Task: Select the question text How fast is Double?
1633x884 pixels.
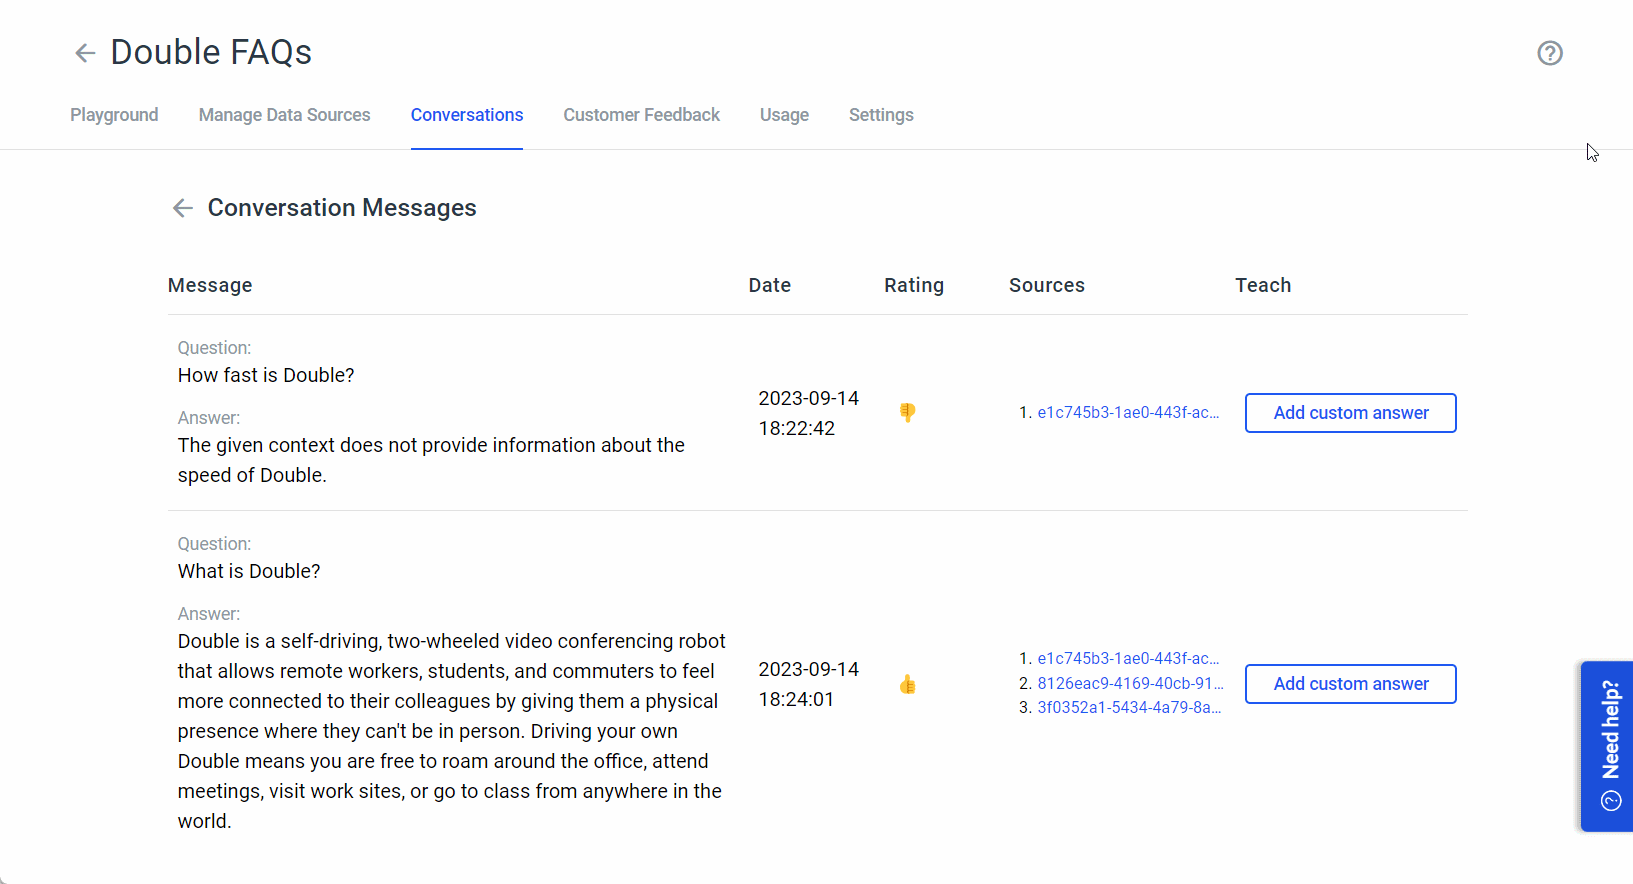Action: (266, 375)
